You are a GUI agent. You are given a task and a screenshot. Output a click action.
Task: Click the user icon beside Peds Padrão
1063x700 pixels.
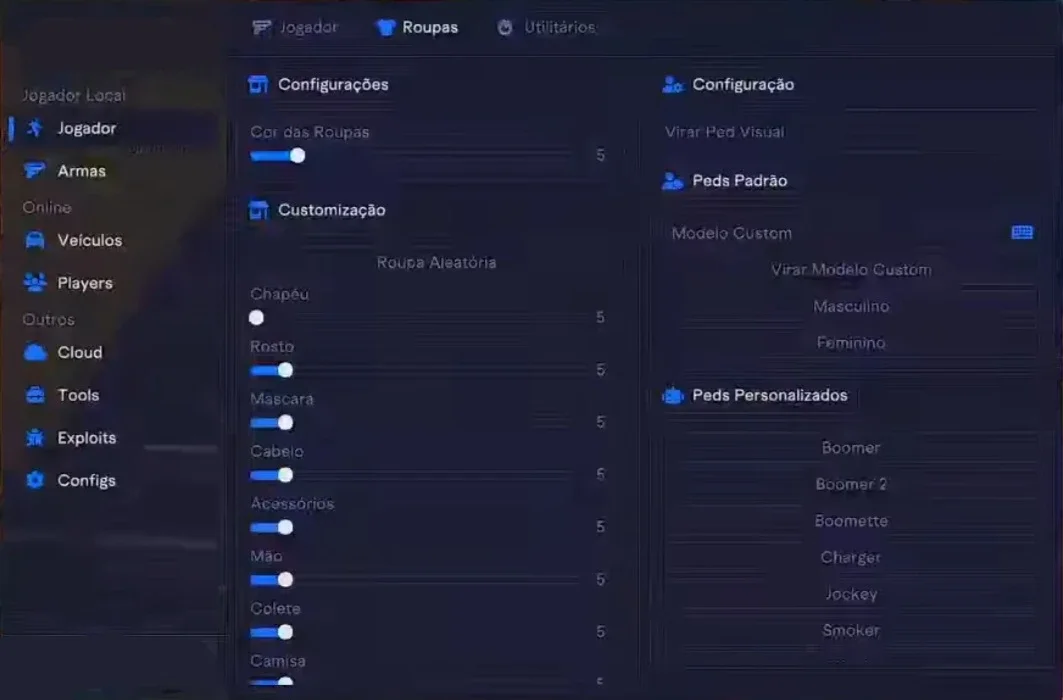coord(673,181)
